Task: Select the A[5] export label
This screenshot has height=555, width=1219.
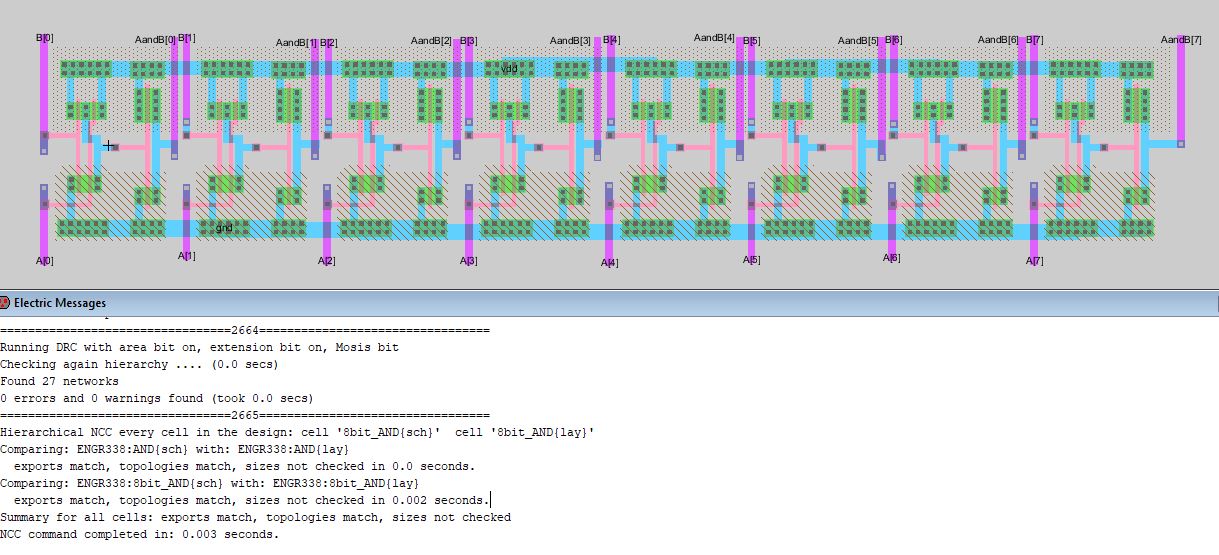Action: [x=751, y=260]
